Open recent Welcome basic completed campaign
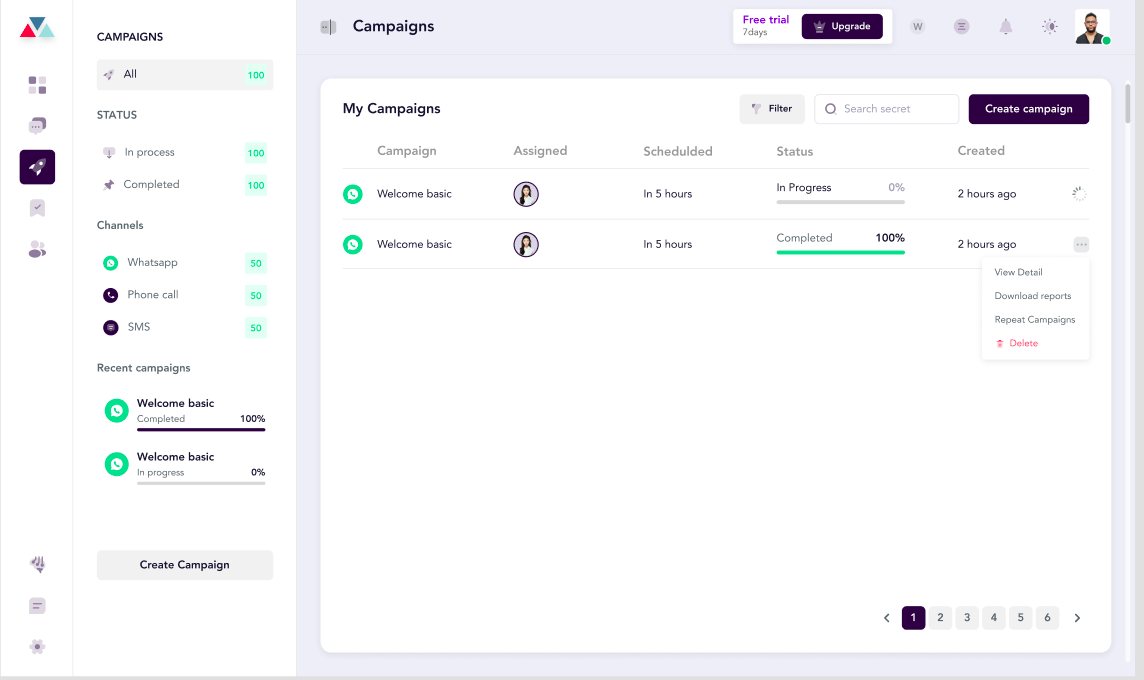The height and width of the screenshot is (680, 1144). pyautogui.click(x=185, y=413)
